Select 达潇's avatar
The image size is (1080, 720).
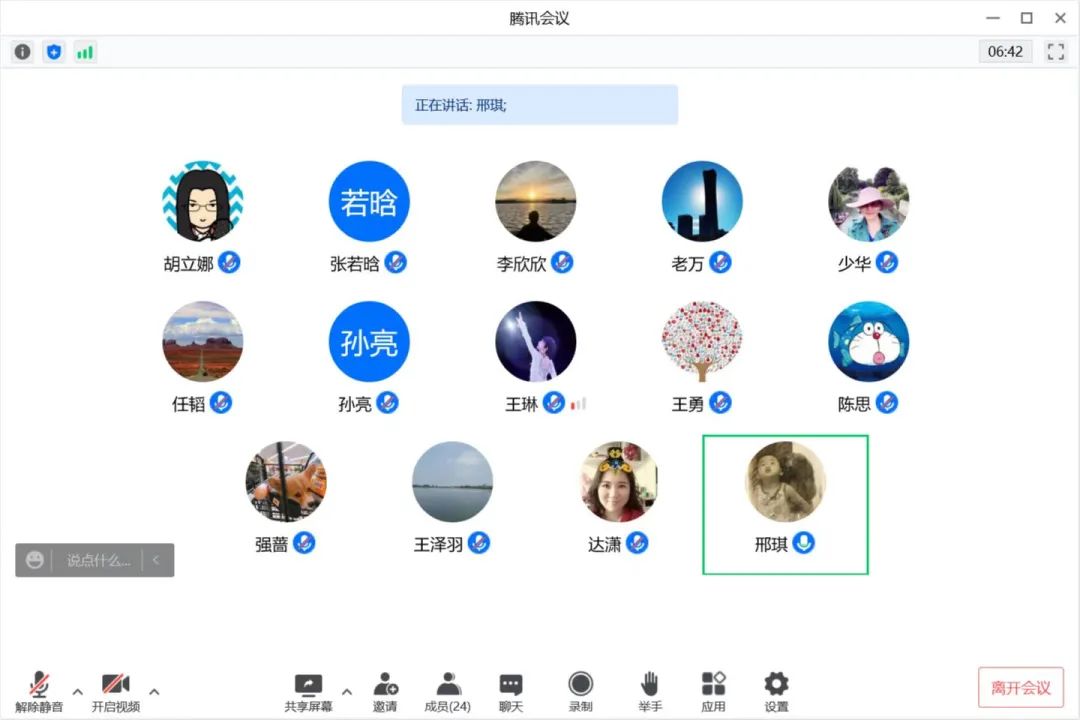[x=619, y=482]
